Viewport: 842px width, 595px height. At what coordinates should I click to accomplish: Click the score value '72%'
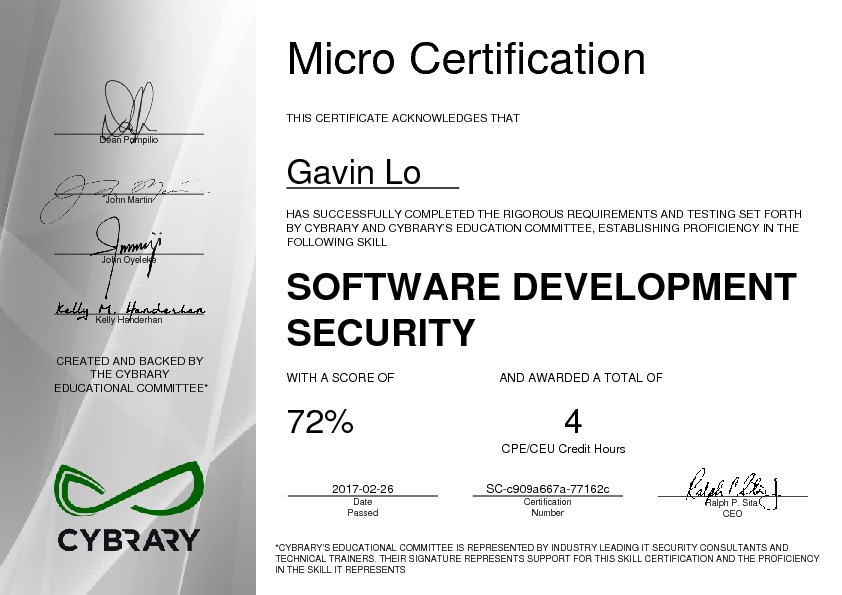(x=321, y=421)
